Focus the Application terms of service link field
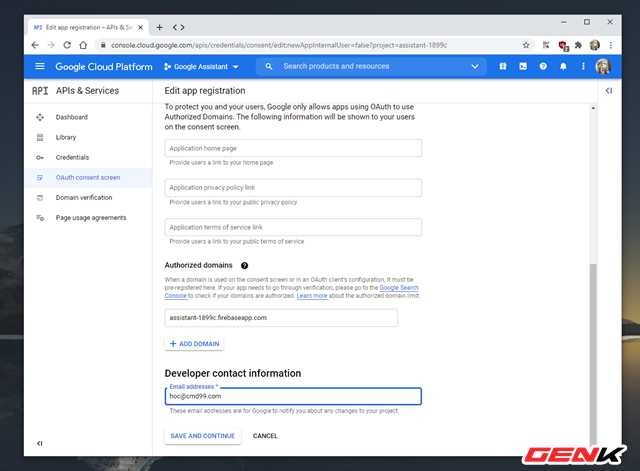Screen dimensions: 640x471 click(293, 227)
